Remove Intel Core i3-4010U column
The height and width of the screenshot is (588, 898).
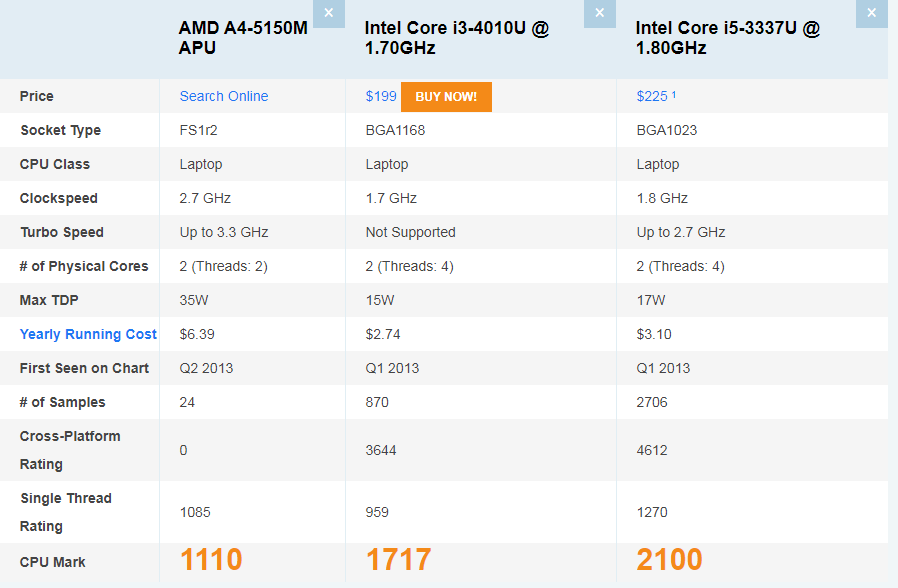599,13
